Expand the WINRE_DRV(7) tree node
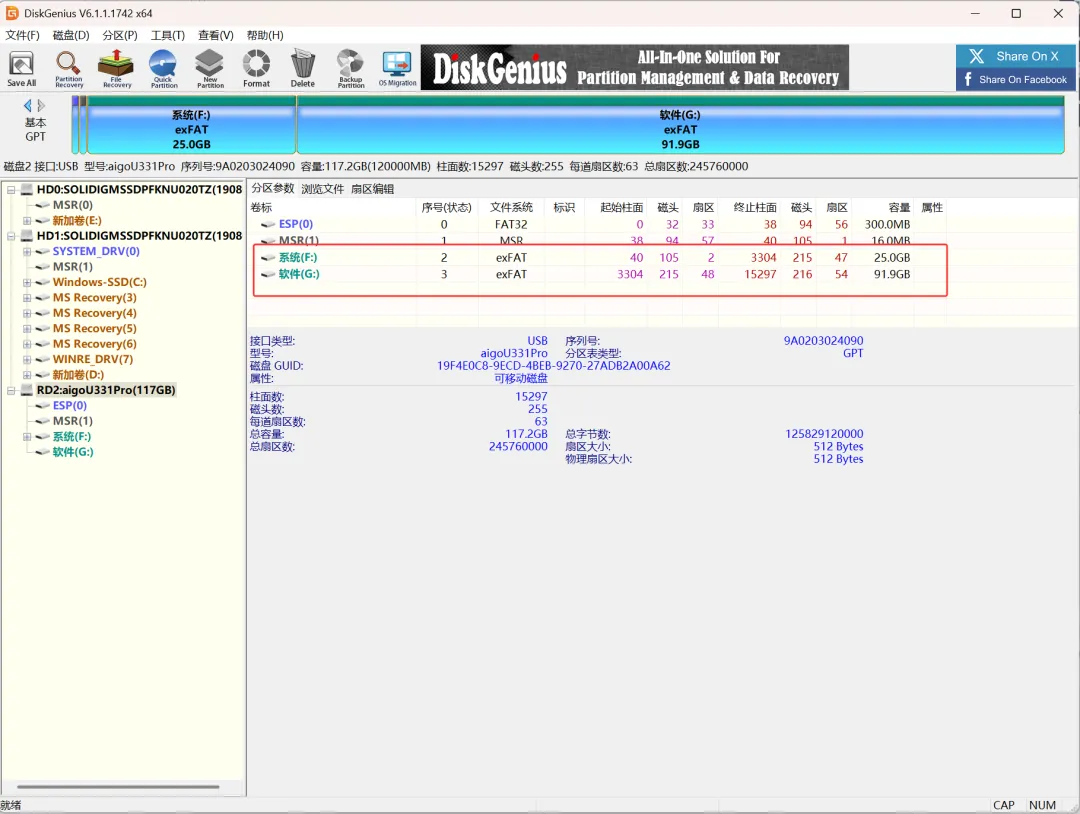This screenshot has width=1080, height=814. coord(27,359)
